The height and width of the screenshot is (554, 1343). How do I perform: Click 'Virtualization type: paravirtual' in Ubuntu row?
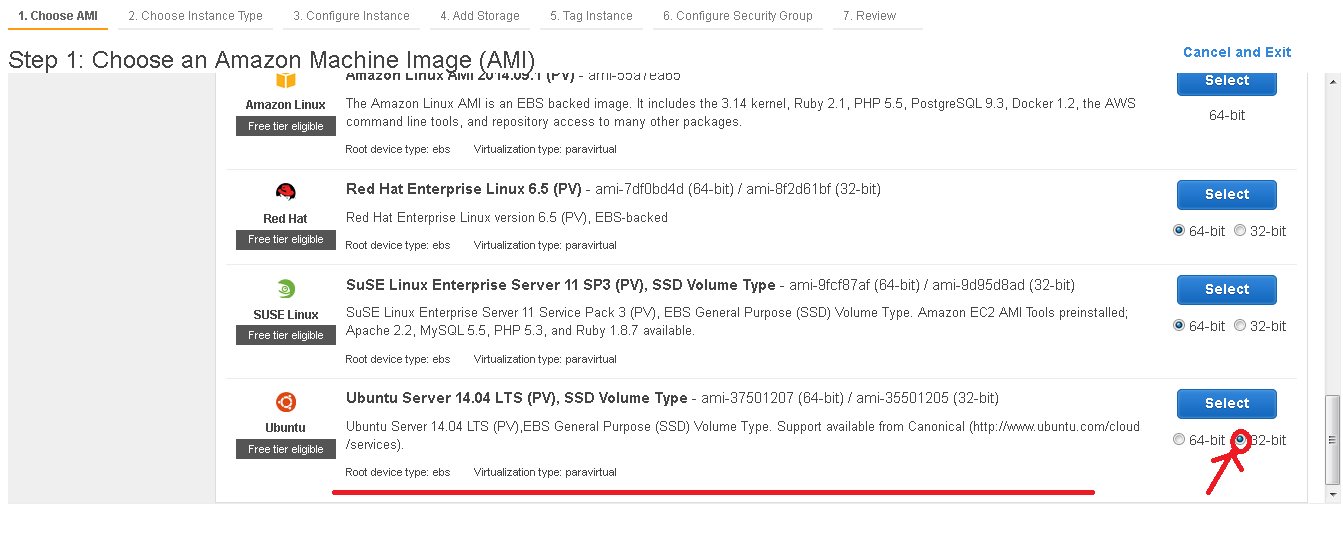[545, 472]
